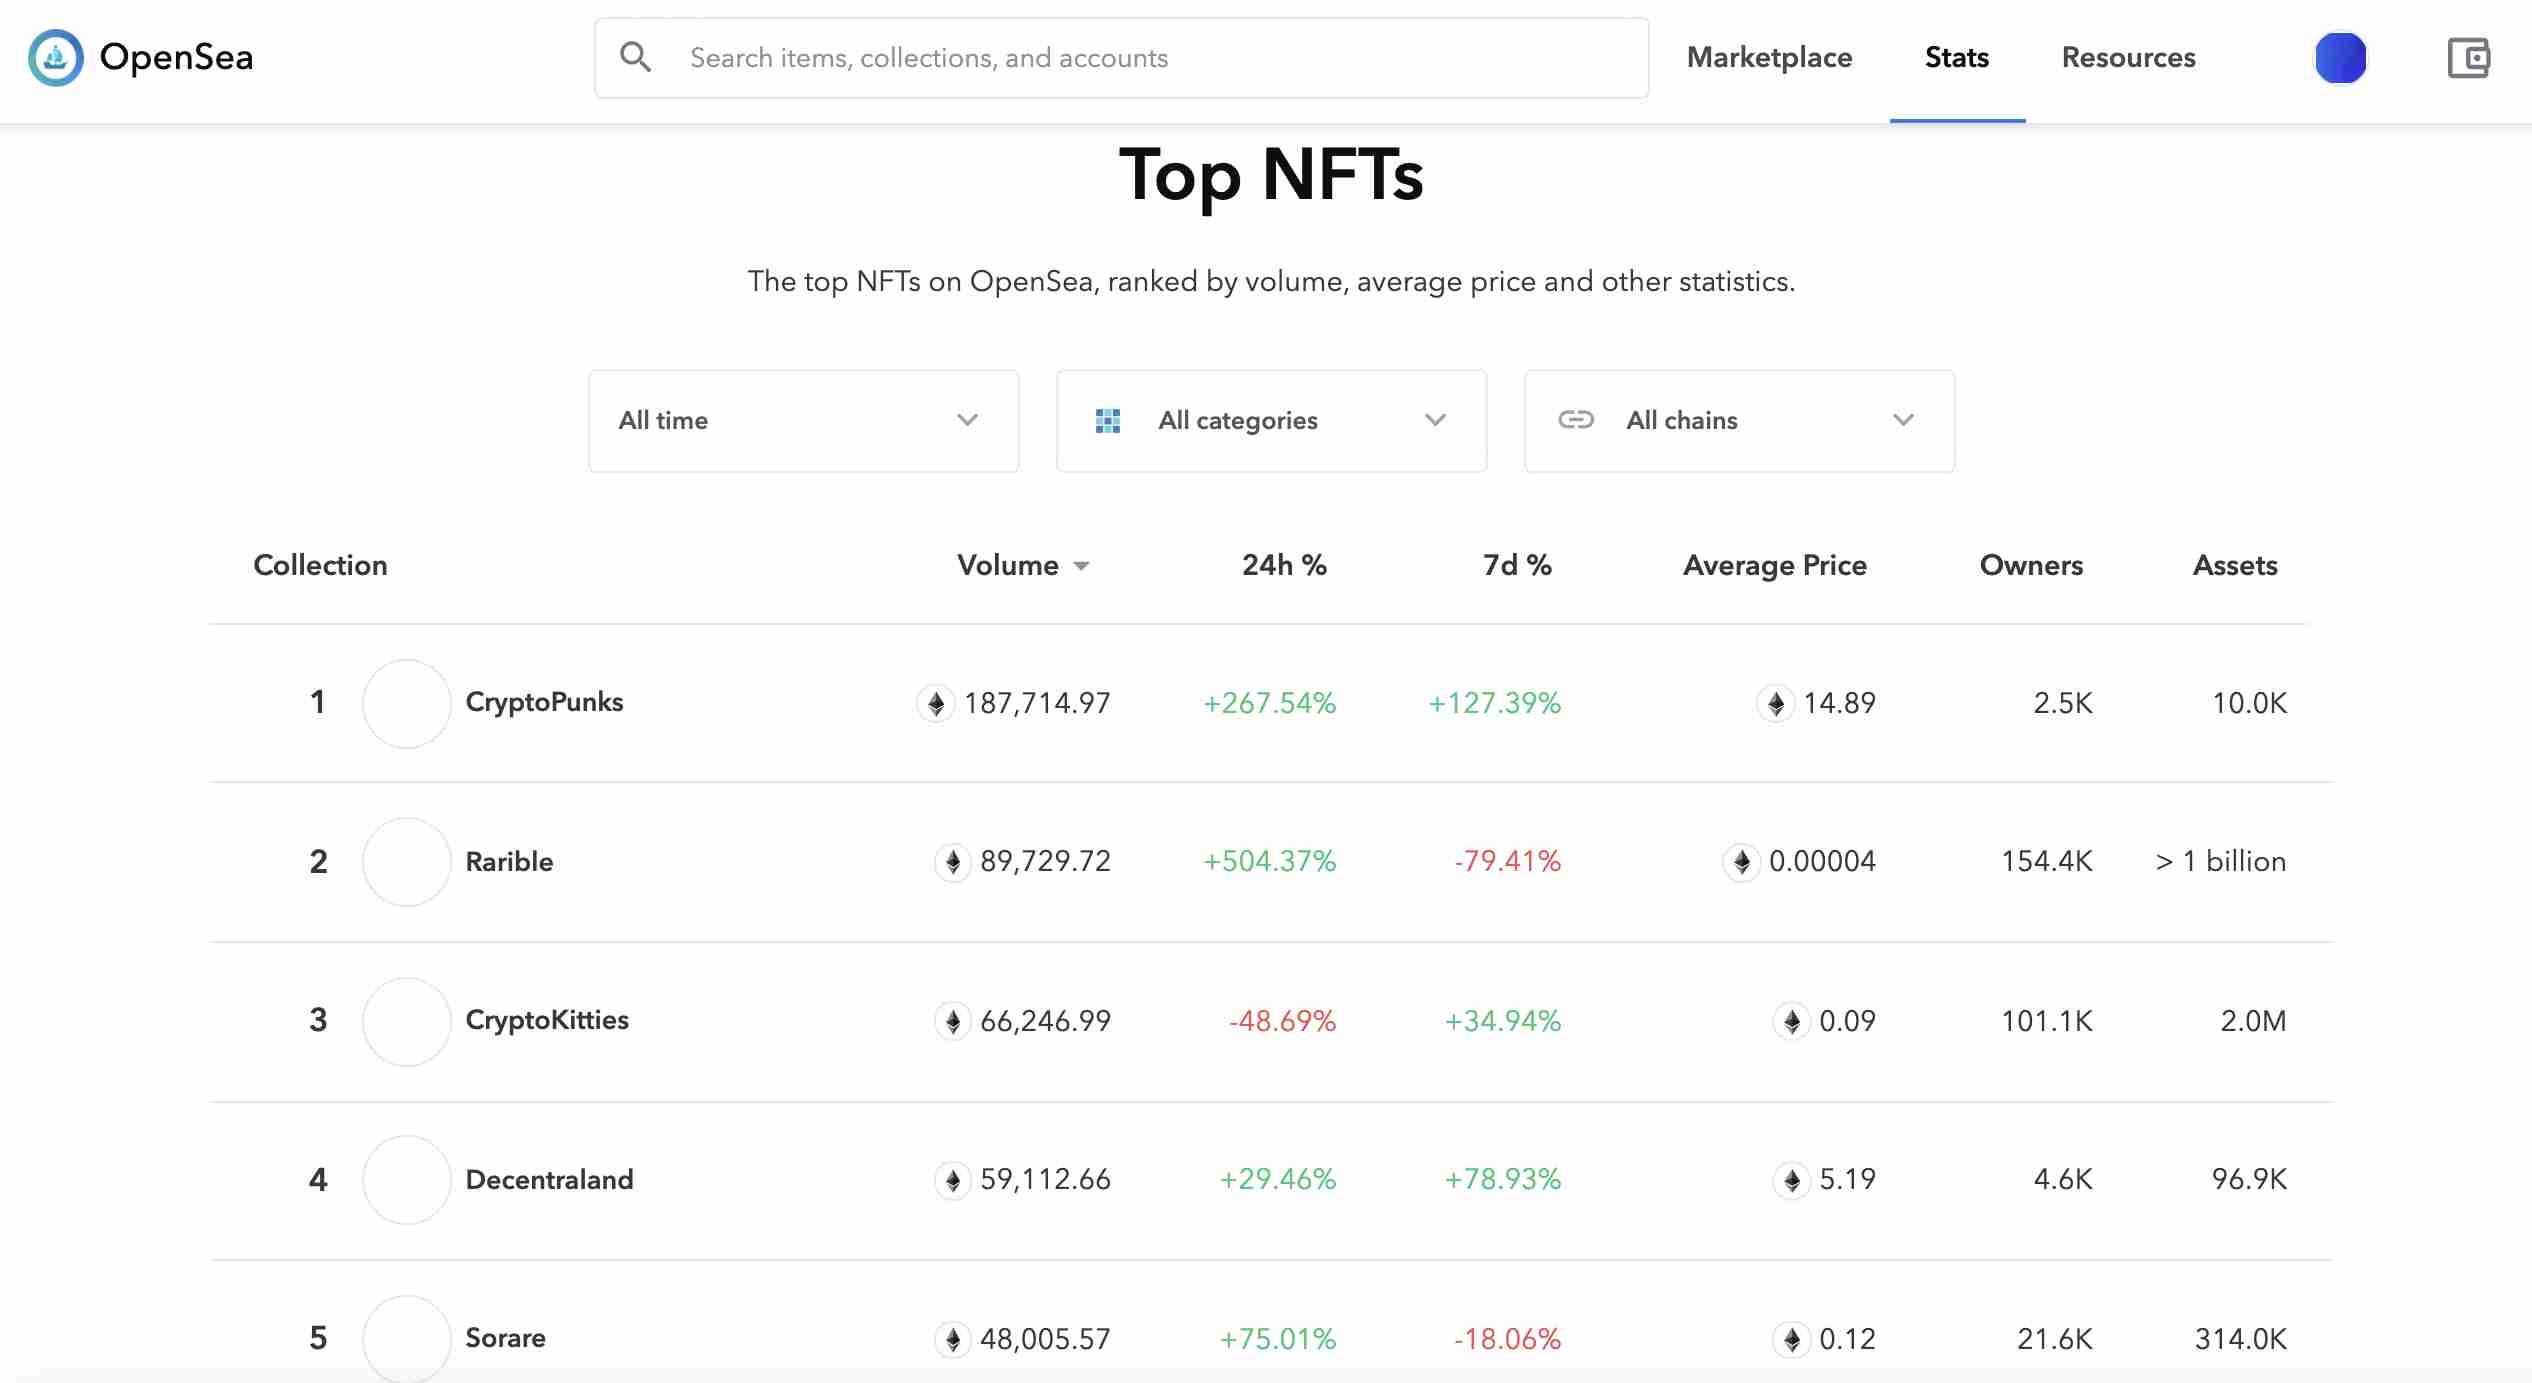Click the +267.54% 24h change
Image resolution: width=2532 pixels, height=1383 pixels.
pyautogui.click(x=1269, y=703)
